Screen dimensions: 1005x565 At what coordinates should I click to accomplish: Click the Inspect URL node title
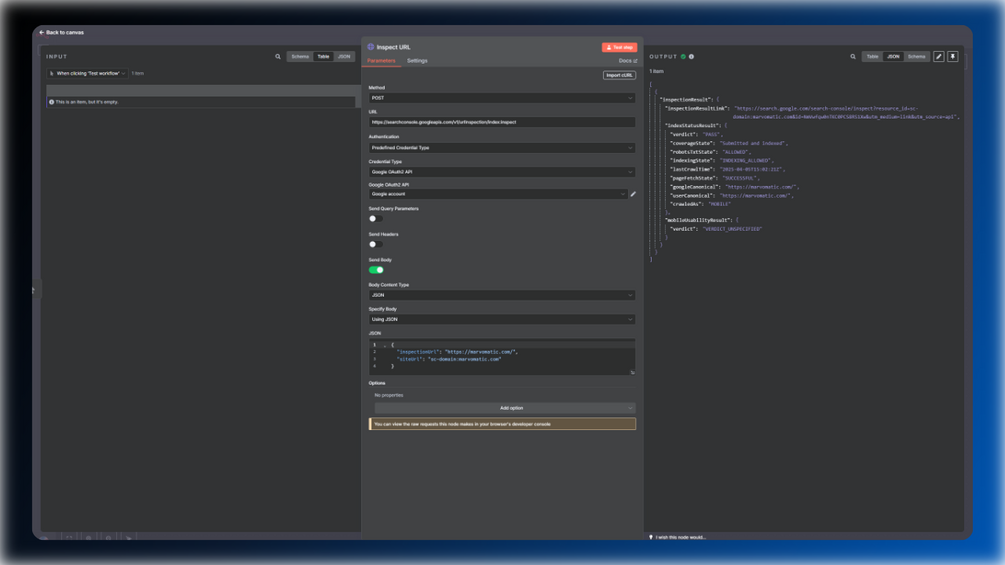(x=393, y=47)
